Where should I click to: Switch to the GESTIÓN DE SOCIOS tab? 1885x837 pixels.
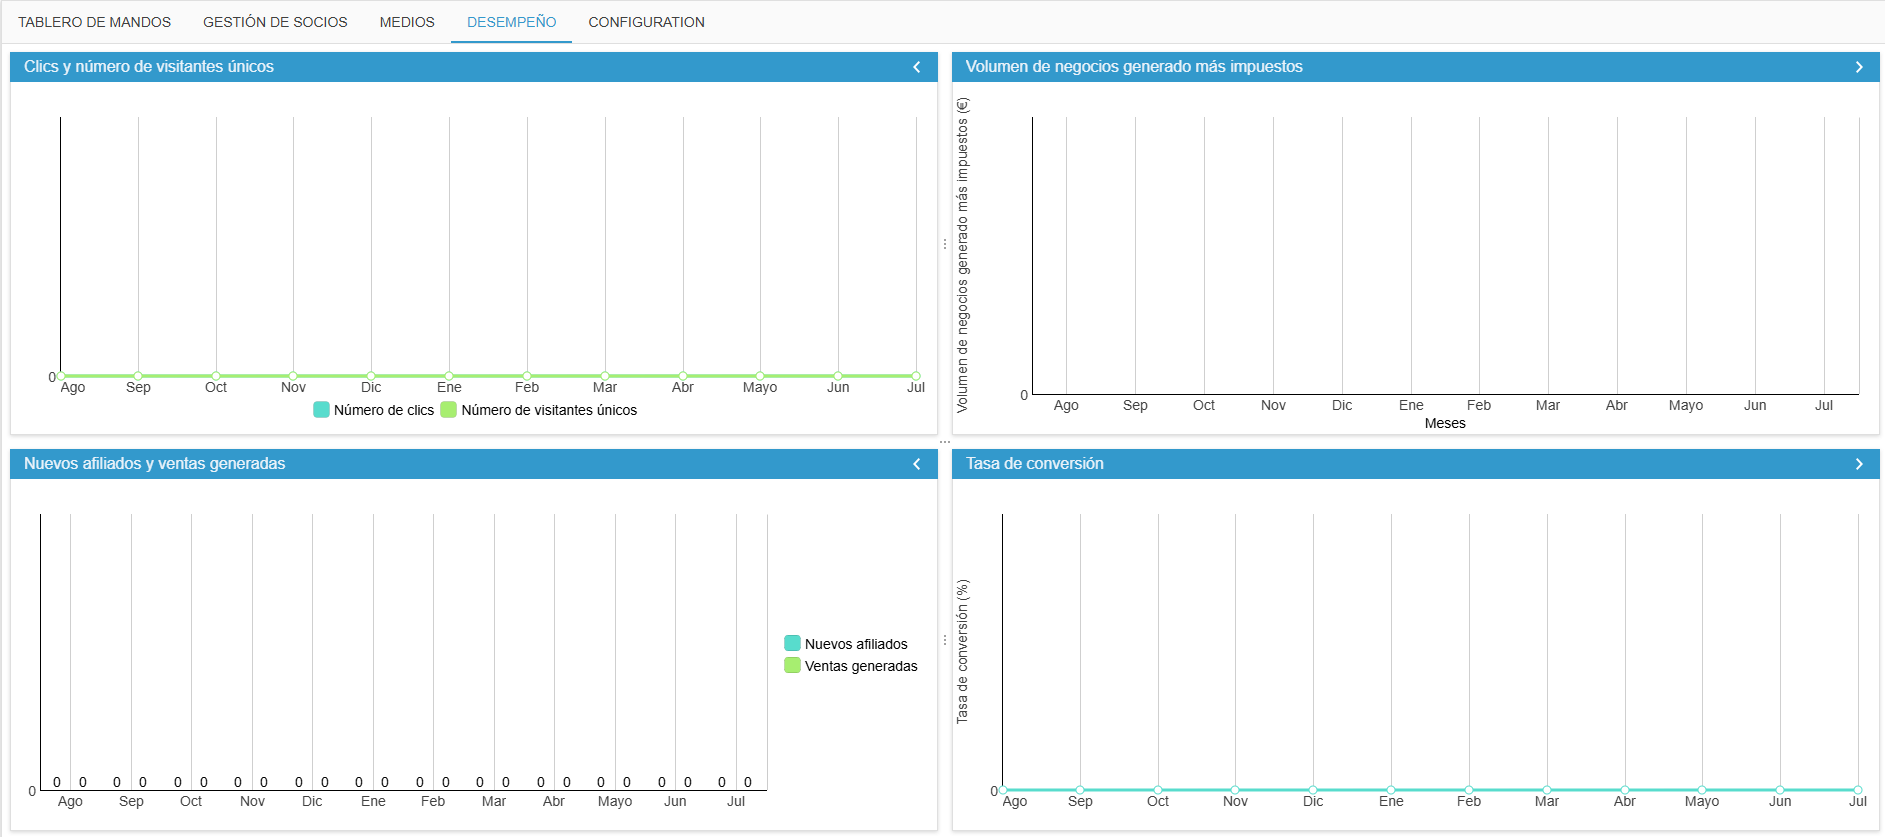pyautogui.click(x=275, y=22)
